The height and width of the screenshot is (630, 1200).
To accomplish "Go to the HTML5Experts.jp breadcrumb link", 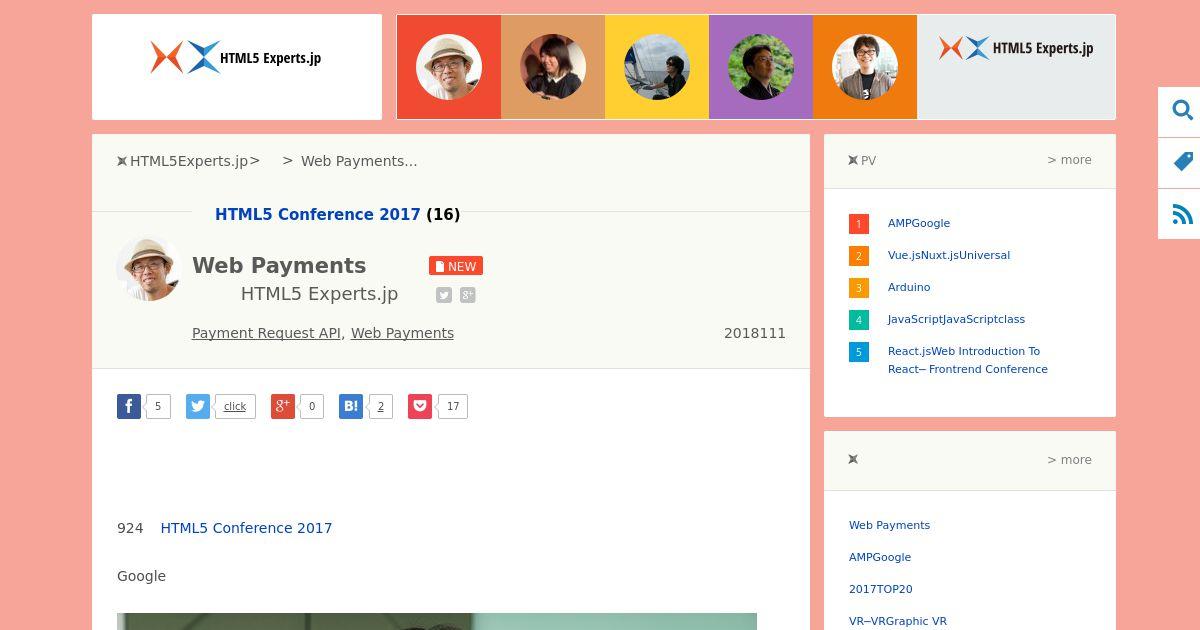I will [189, 161].
